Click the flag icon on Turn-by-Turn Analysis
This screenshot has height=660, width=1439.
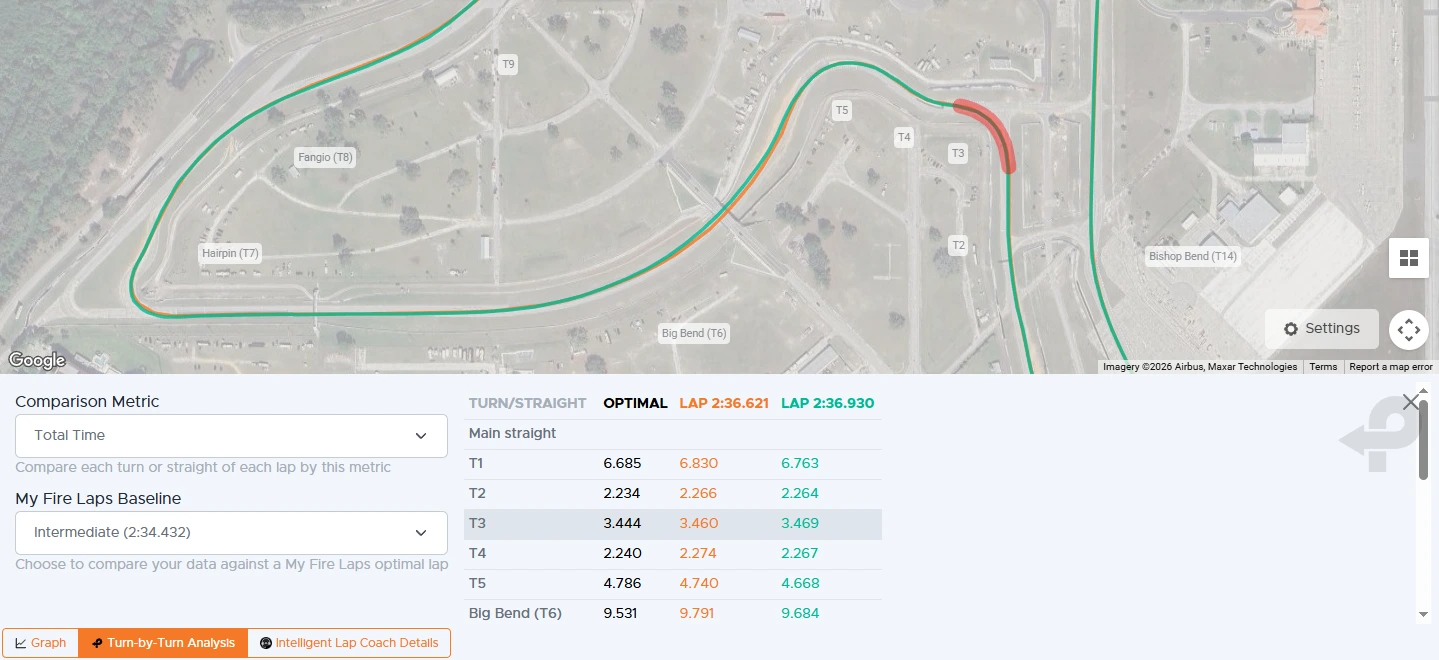click(97, 642)
